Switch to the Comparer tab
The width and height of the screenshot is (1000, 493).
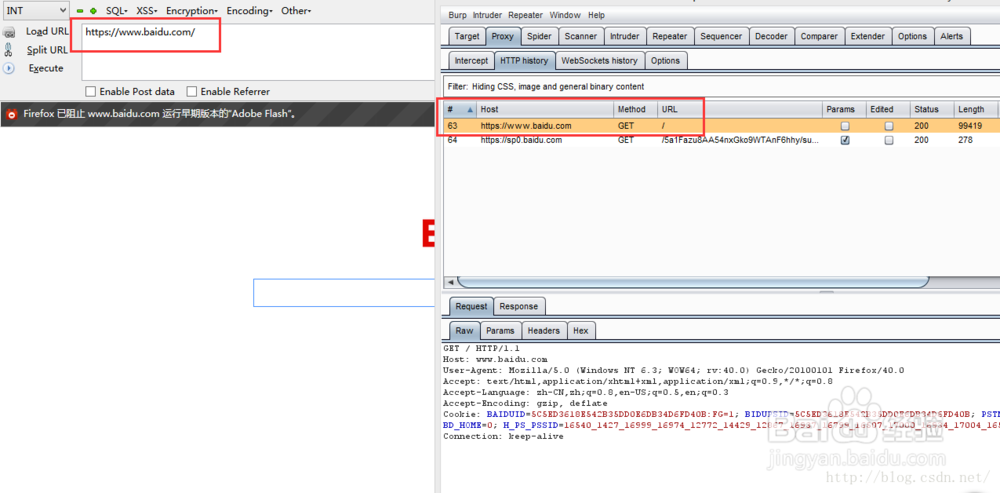pos(819,36)
